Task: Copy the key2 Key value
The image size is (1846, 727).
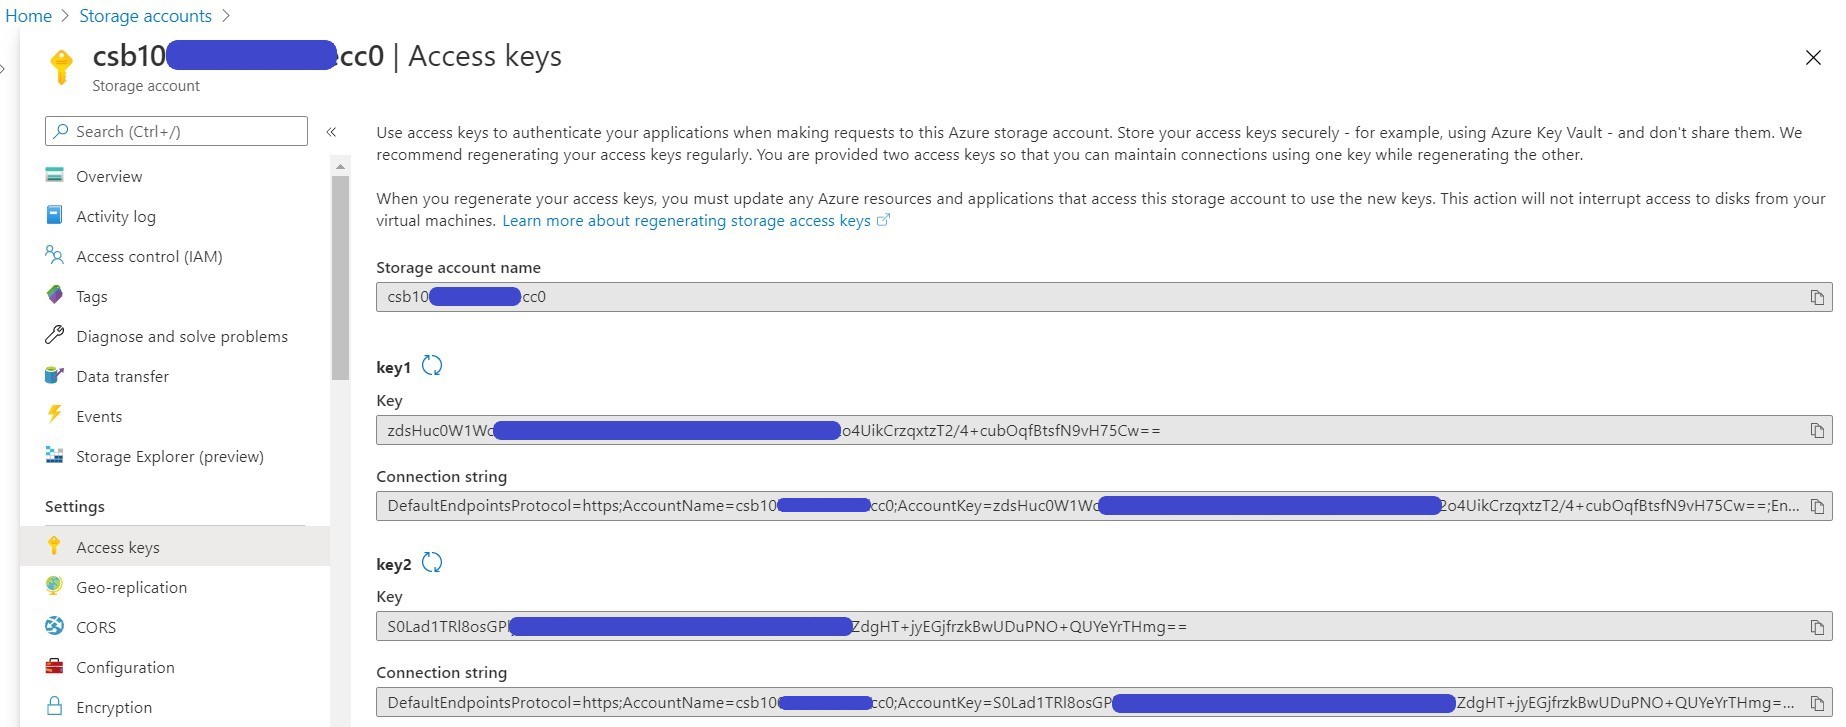Action: [1816, 627]
